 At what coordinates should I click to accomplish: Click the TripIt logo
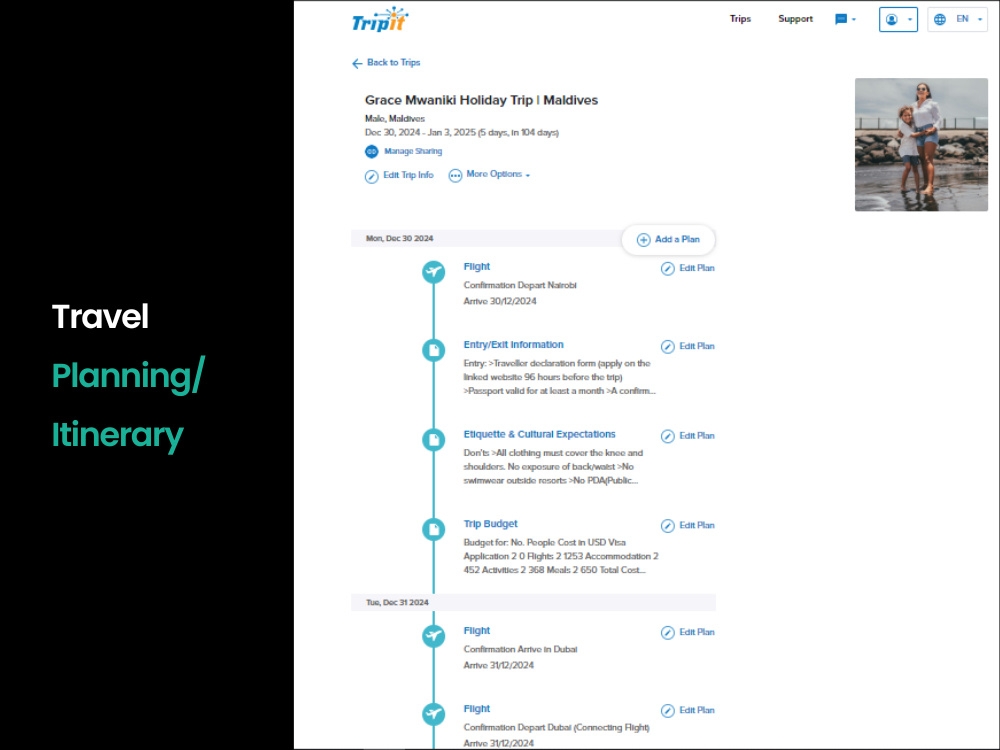pos(380,20)
